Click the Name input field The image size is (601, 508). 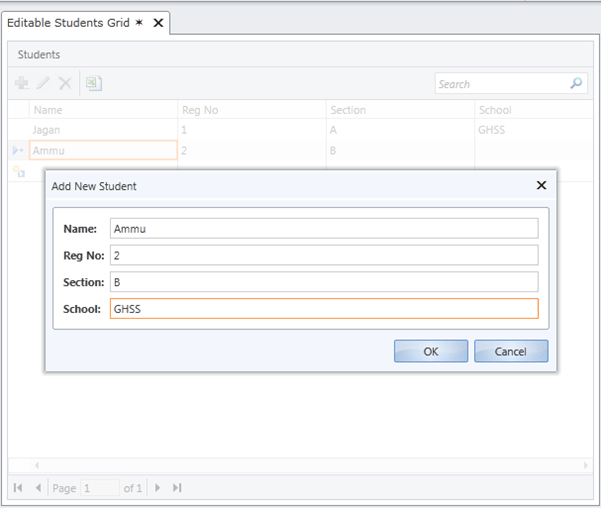323,228
